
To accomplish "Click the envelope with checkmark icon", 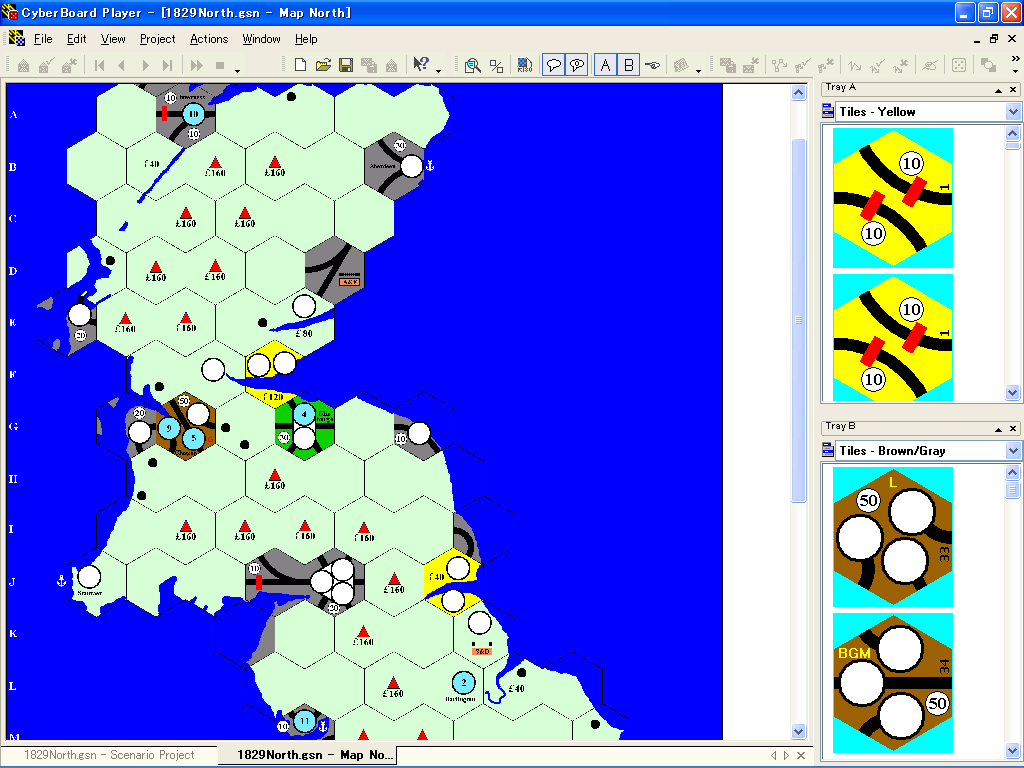I will click(x=46, y=65).
